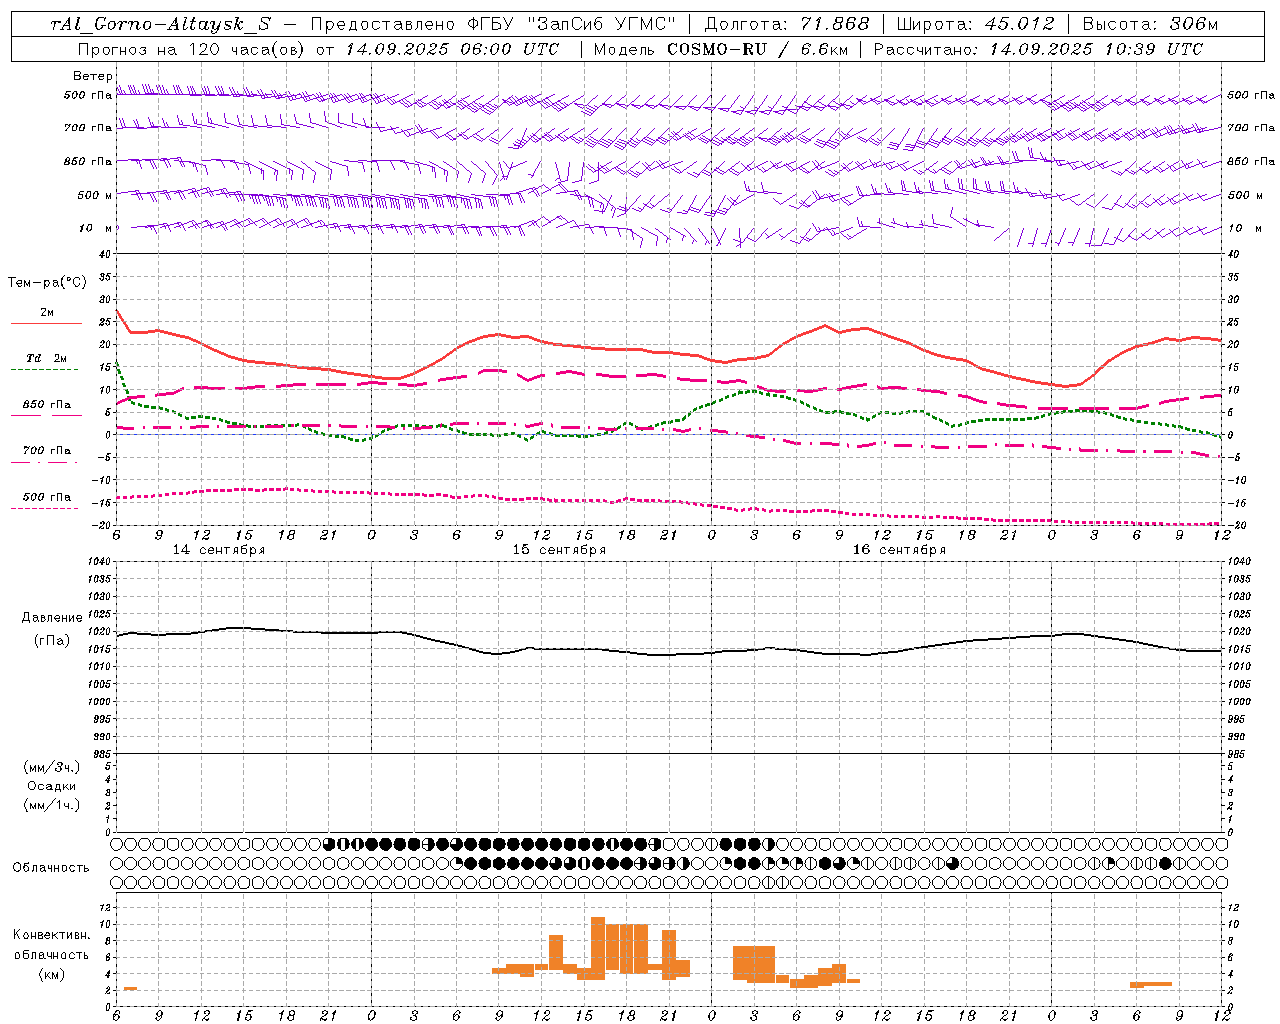The image size is (1280, 1024).
Task: Click the left 10 м wind level label
Action: pyautogui.click(x=96, y=228)
